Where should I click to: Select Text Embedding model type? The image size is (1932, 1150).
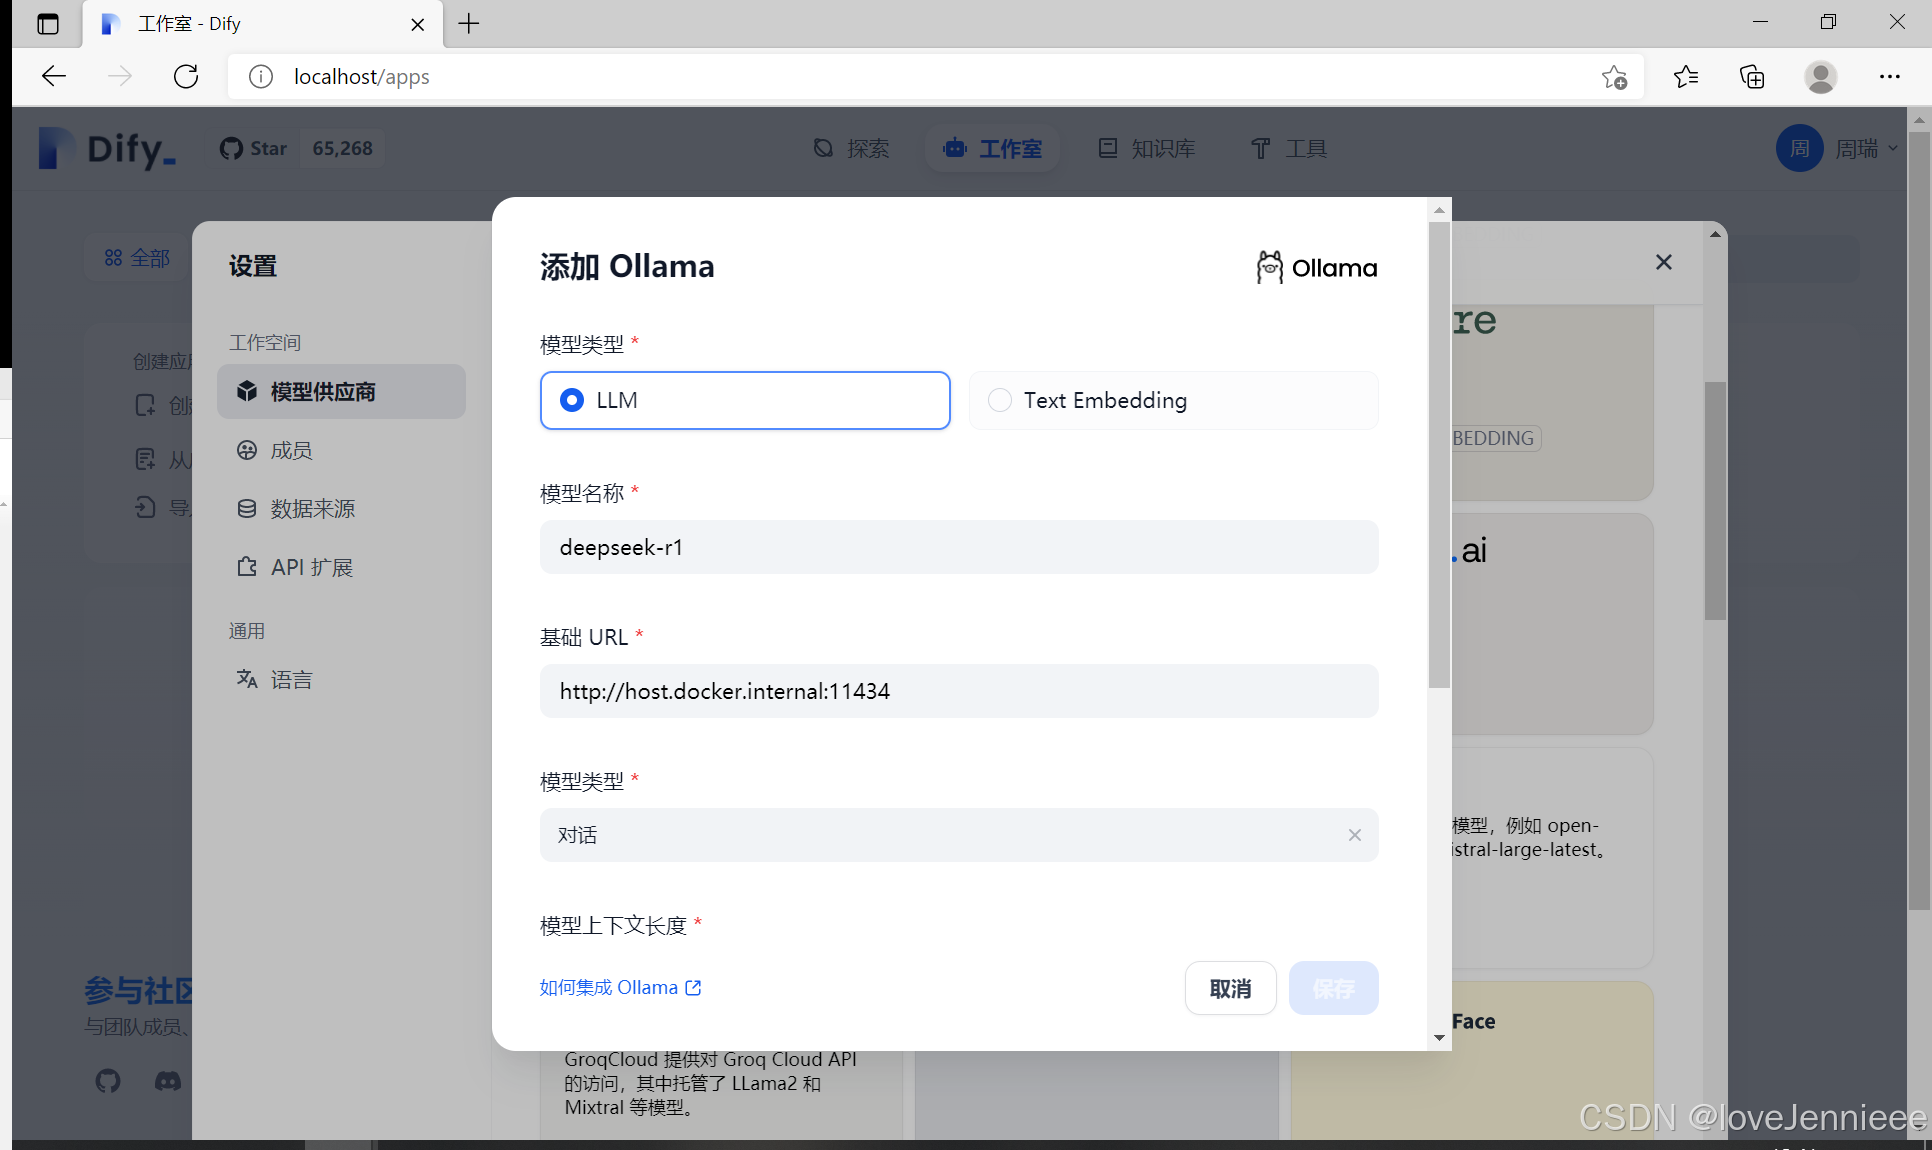click(1000, 400)
